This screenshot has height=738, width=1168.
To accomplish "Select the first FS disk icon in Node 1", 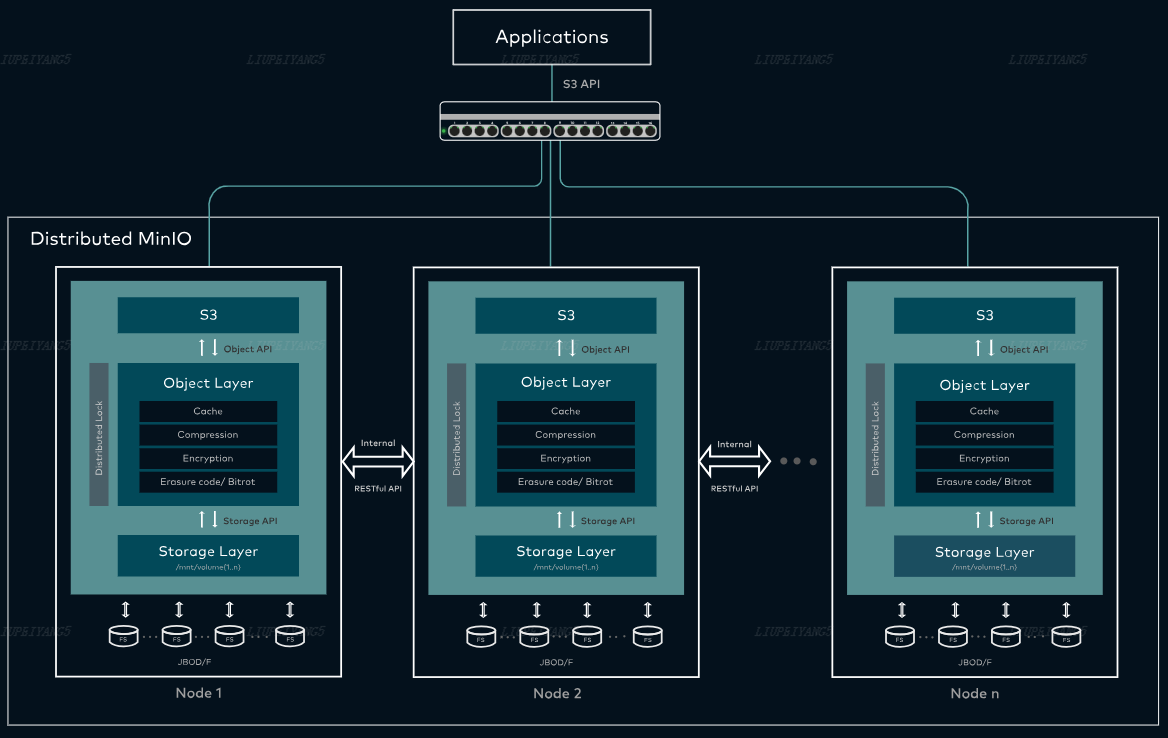I will pos(124,636).
